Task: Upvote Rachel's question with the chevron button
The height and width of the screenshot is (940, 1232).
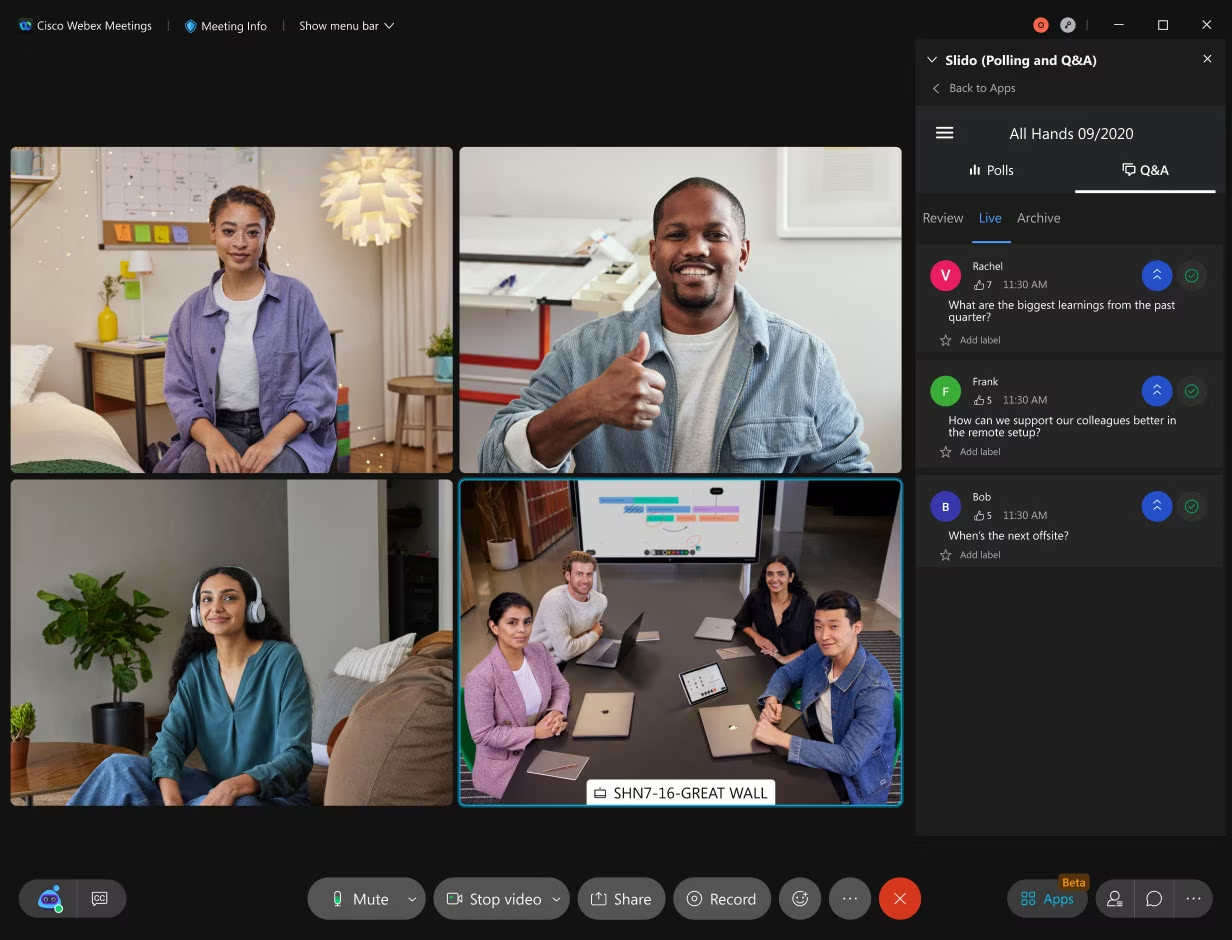Action: (1156, 275)
